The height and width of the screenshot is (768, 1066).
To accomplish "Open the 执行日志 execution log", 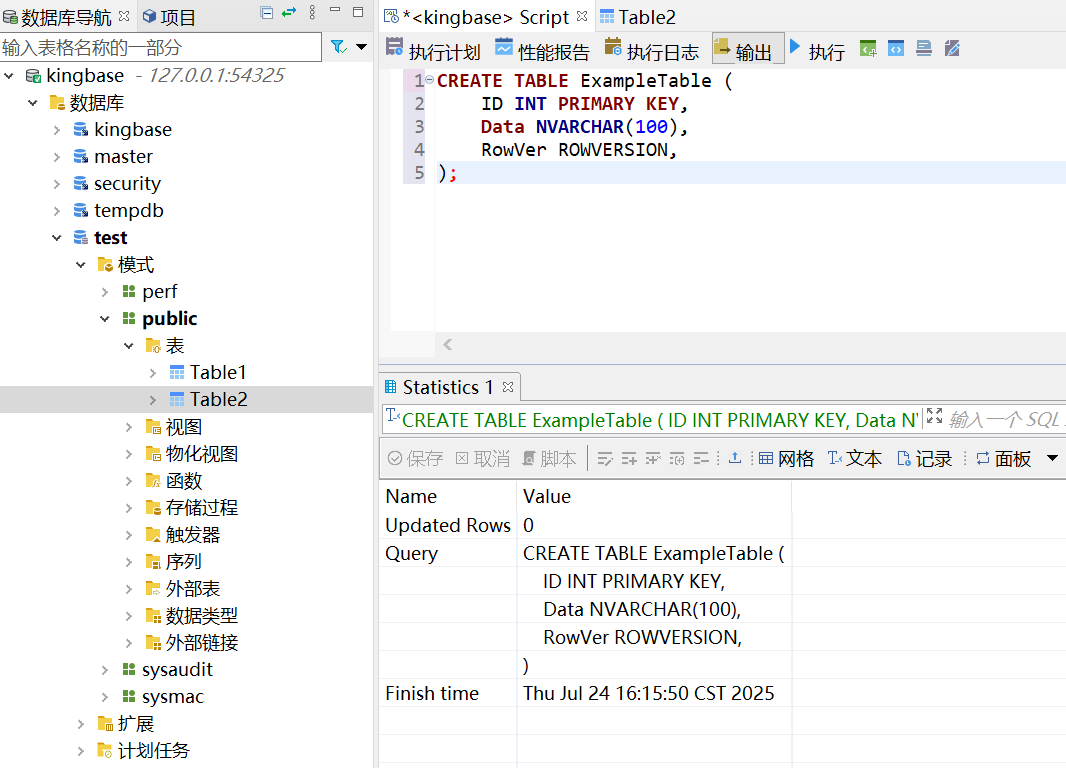I will click(651, 50).
